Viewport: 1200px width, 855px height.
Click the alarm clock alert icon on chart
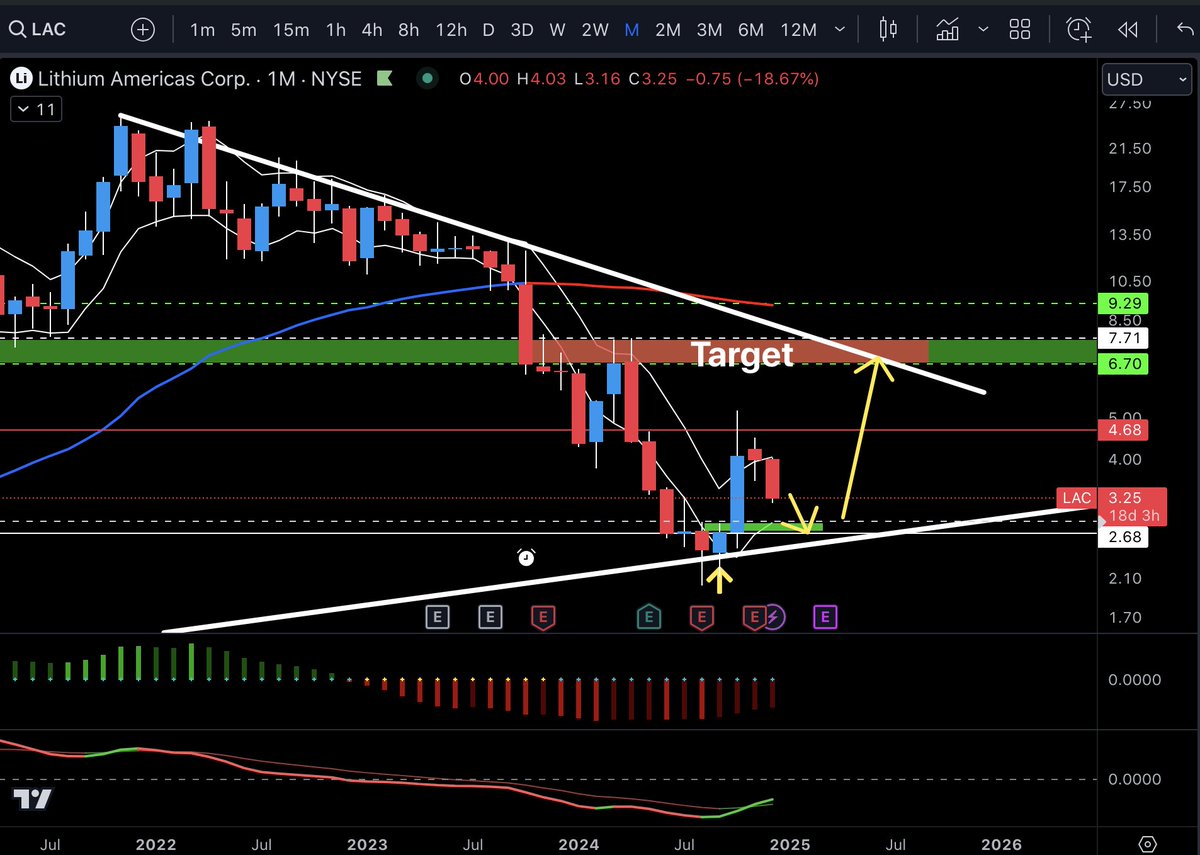pyautogui.click(x=526, y=558)
